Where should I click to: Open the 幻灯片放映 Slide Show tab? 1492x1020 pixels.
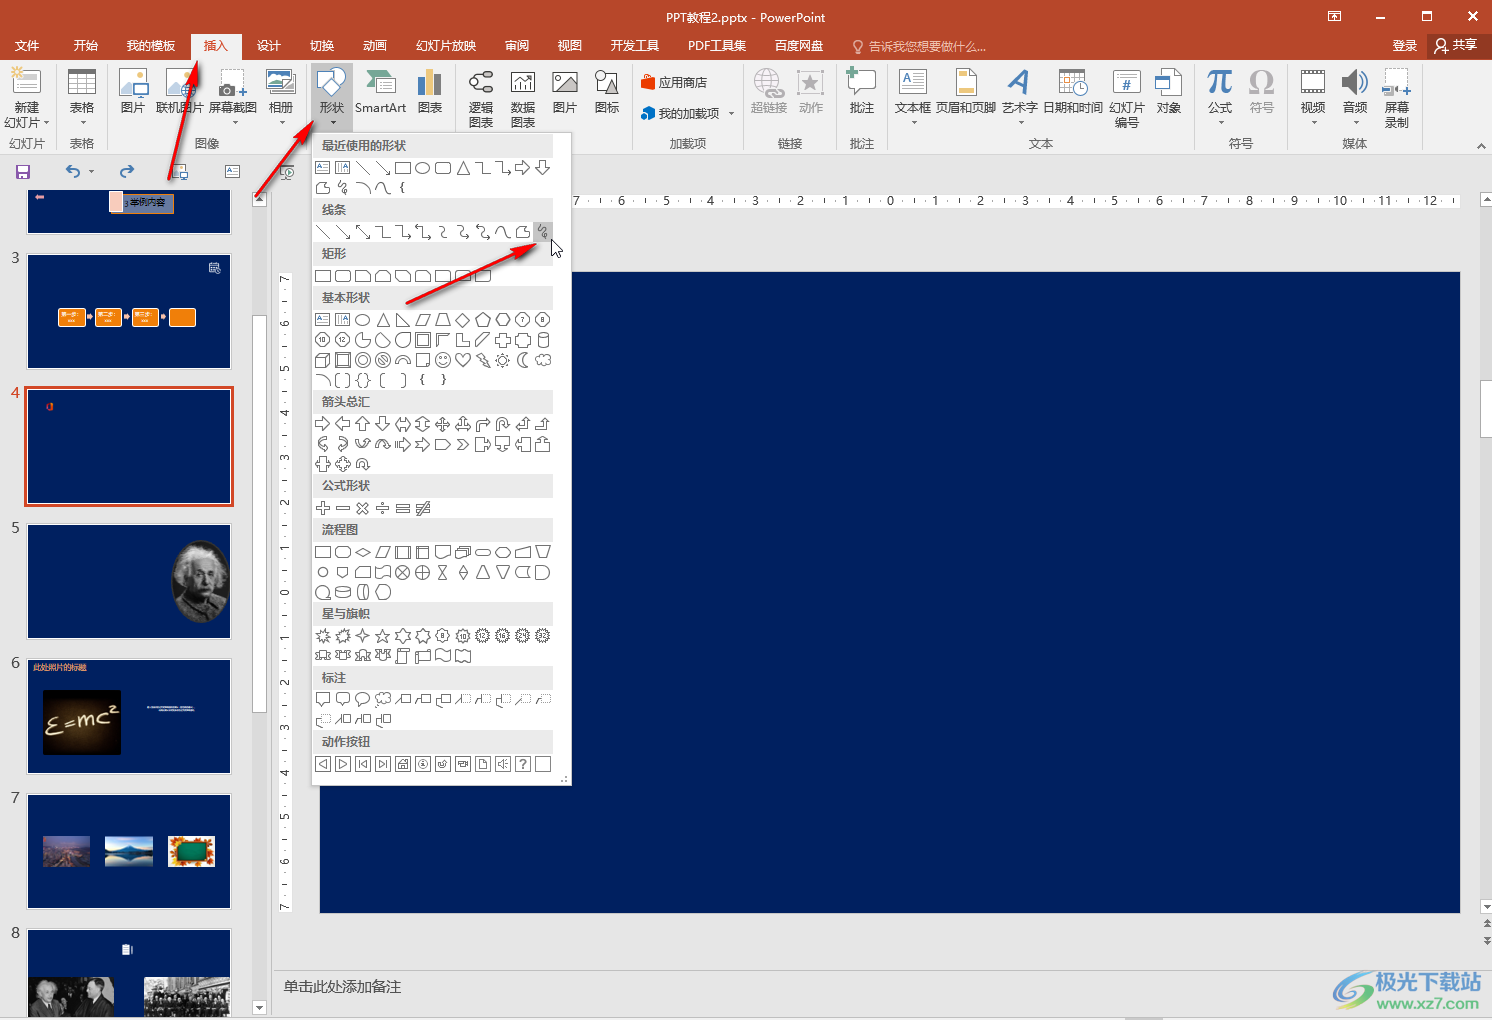[446, 46]
